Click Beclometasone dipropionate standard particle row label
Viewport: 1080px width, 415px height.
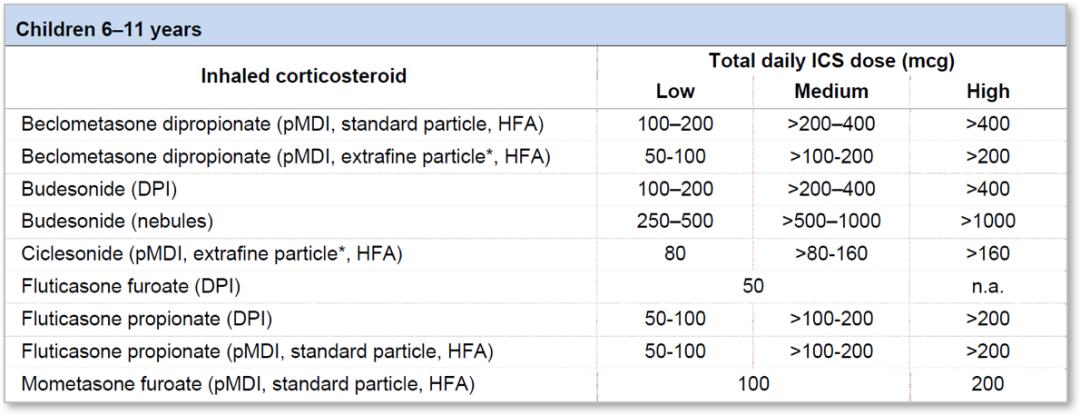pyautogui.click(x=284, y=124)
